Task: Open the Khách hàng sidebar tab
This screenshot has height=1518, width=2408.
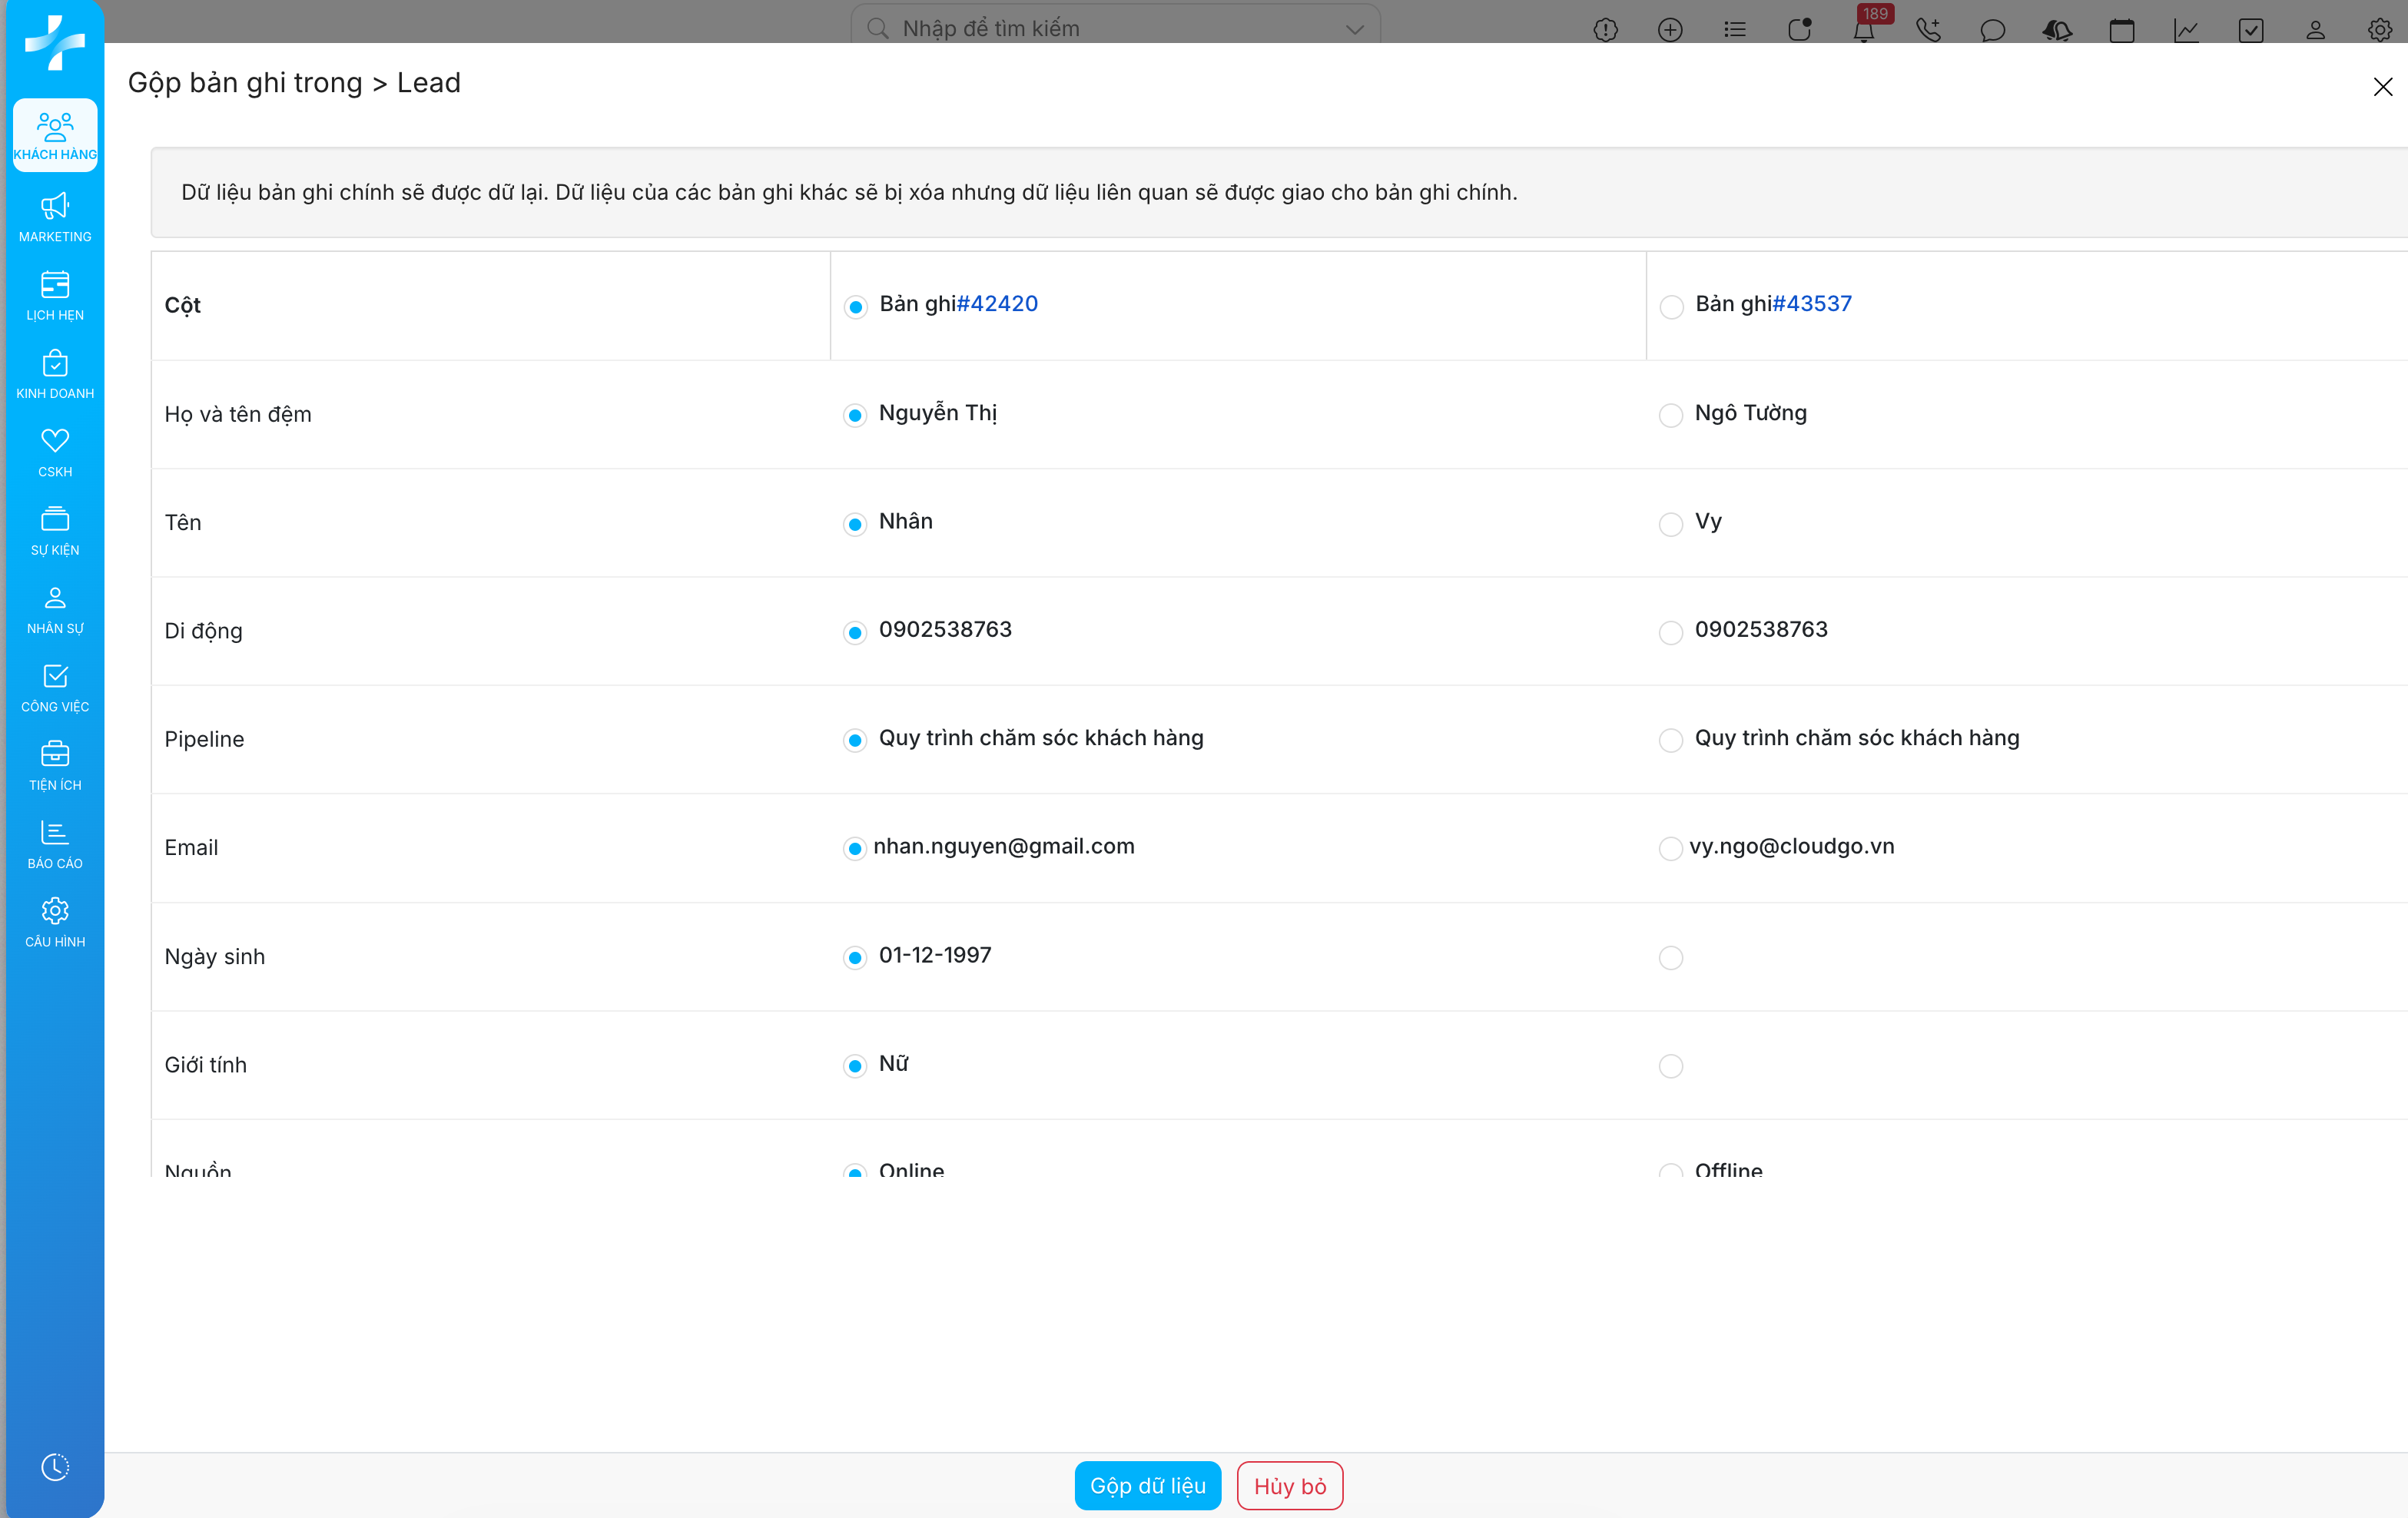Action: coord(55,135)
